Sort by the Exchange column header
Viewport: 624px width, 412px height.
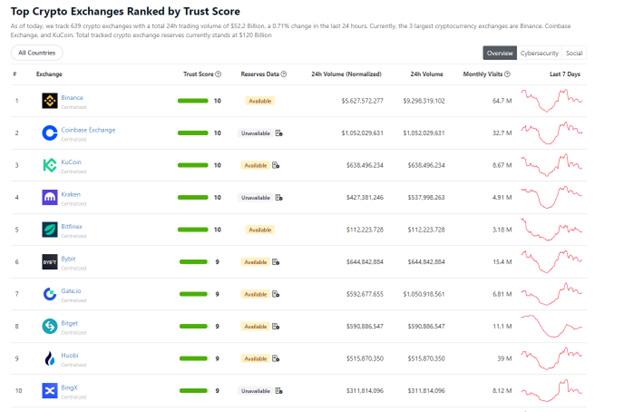[49, 74]
